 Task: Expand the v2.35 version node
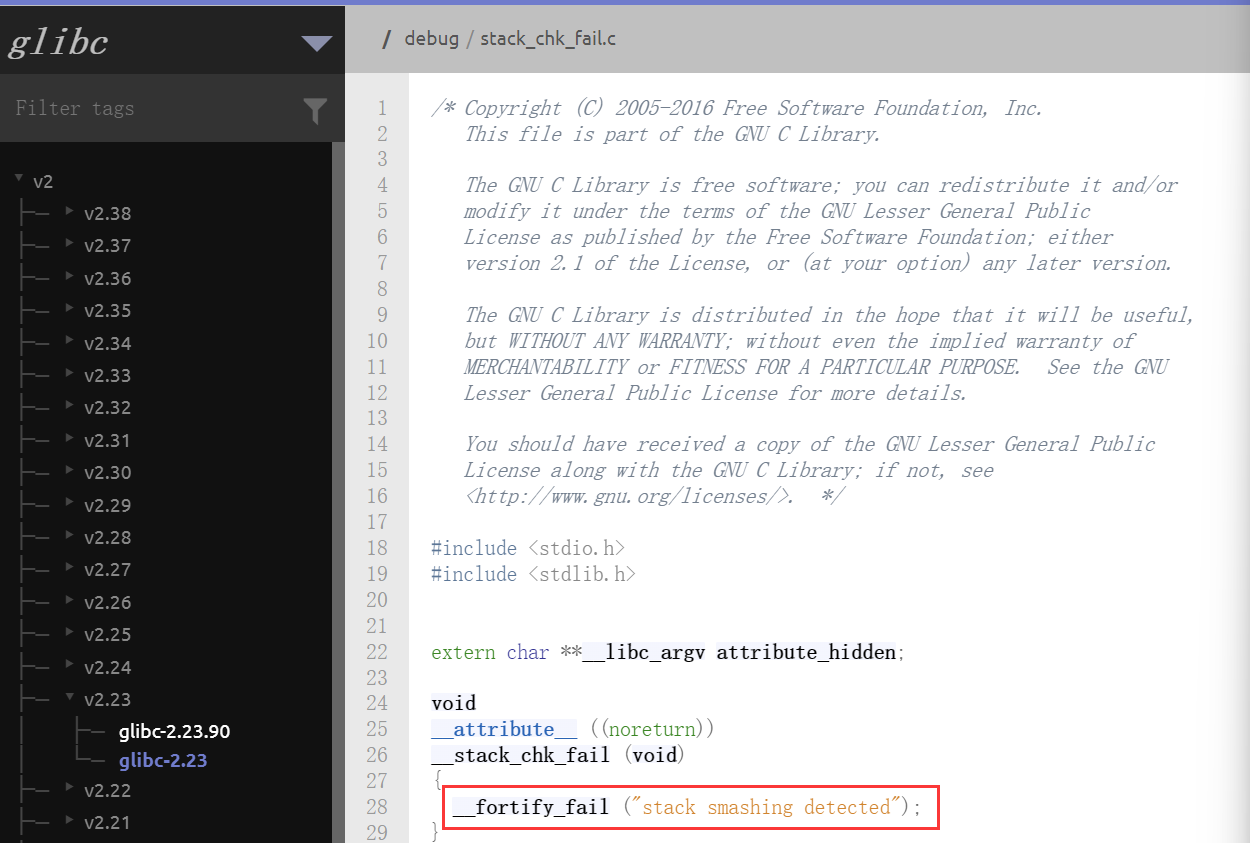point(69,309)
